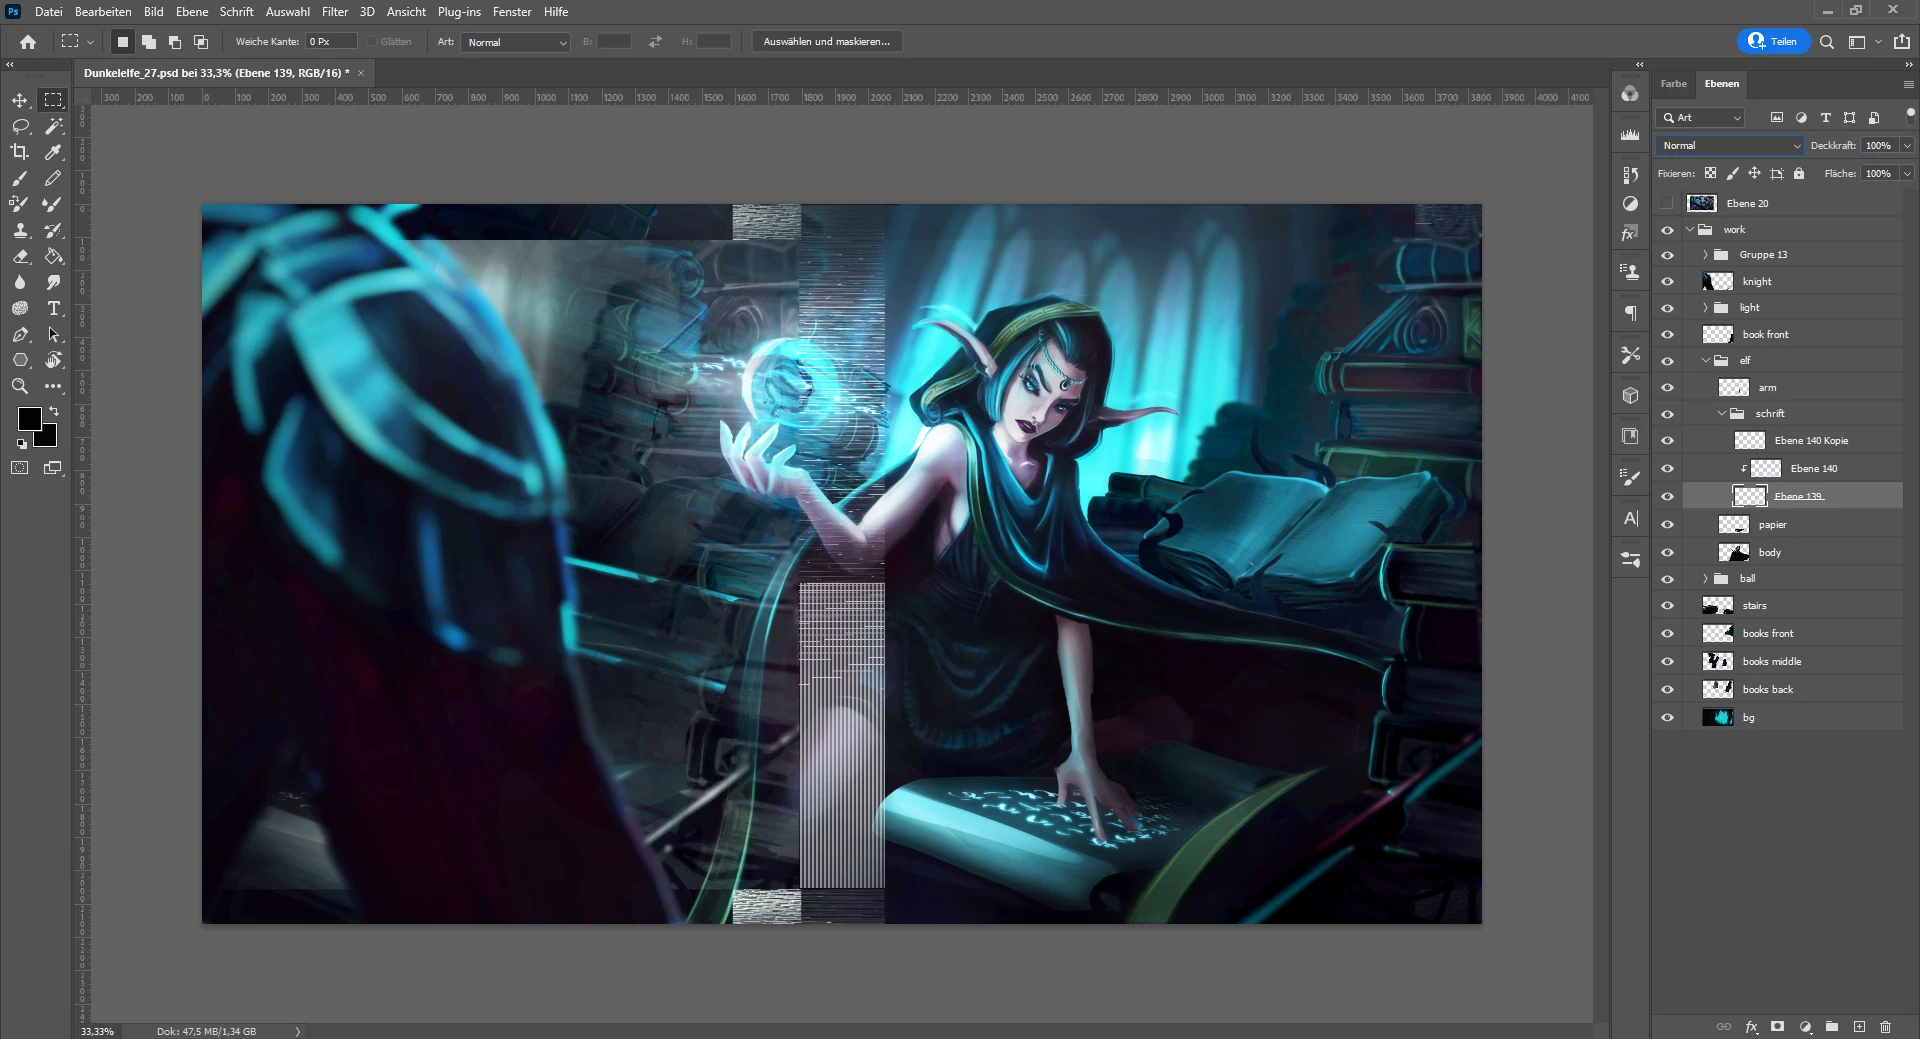1920x1039 pixels.
Task: Select the Eraser tool
Action: [20, 256]
